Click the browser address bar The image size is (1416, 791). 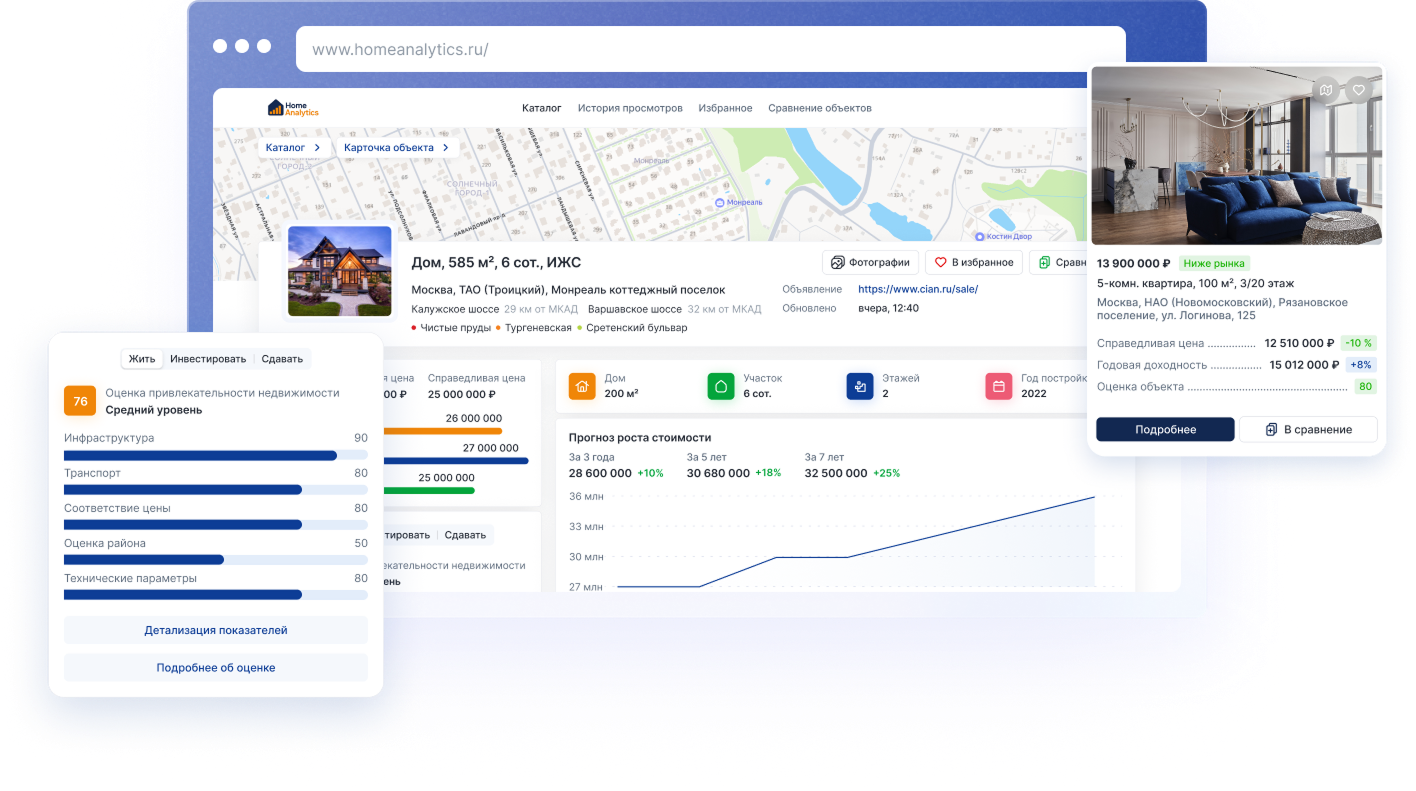[x=711, y=49]
